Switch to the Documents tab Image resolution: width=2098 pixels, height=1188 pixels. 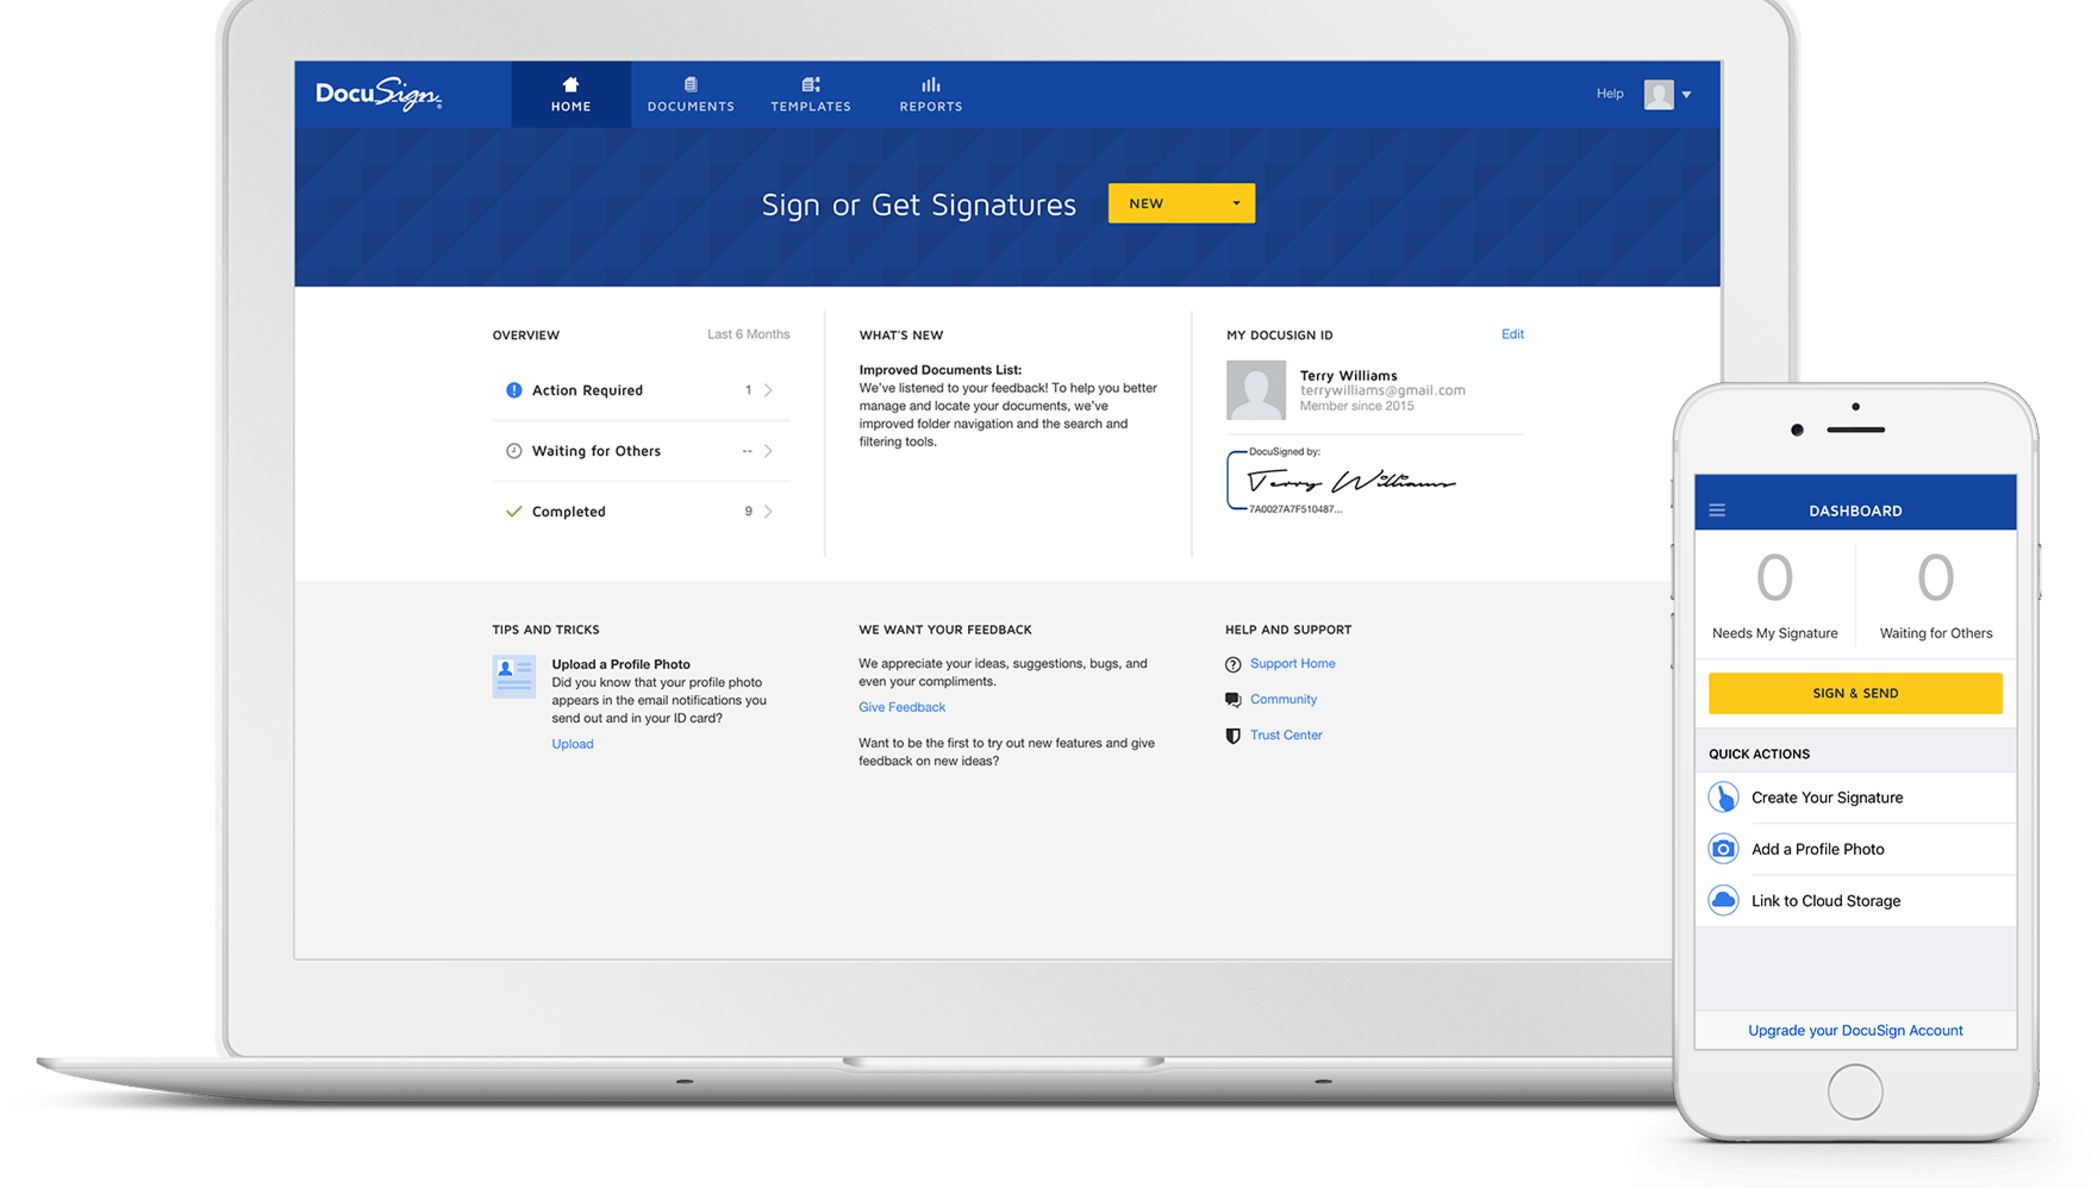click(690, 94)
